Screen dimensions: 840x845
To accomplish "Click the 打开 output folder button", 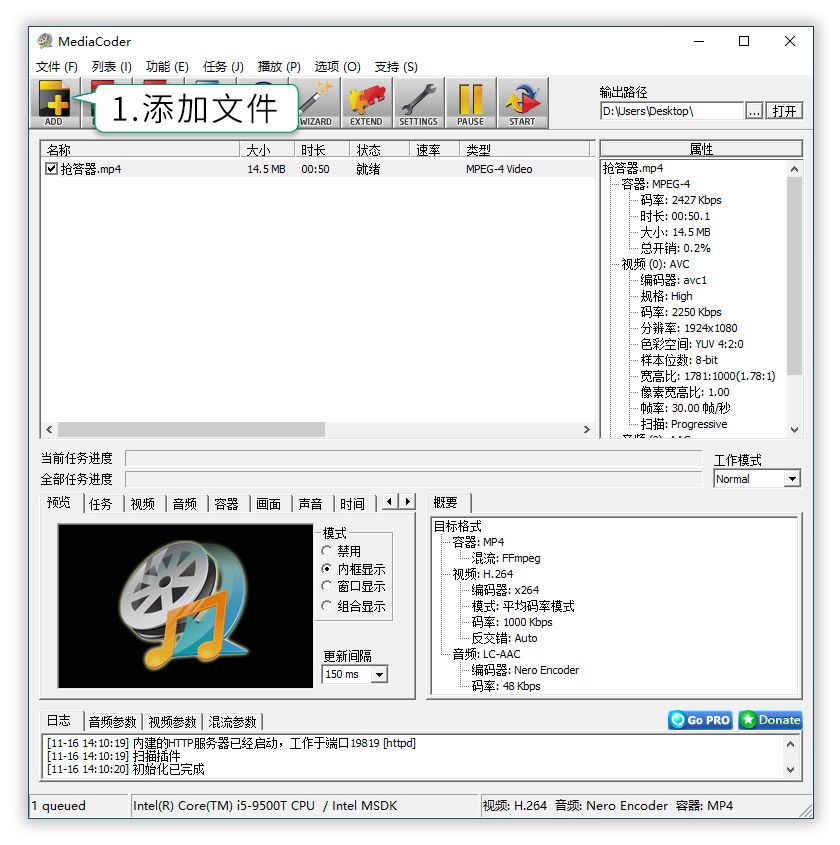I will tap(784, 111).
